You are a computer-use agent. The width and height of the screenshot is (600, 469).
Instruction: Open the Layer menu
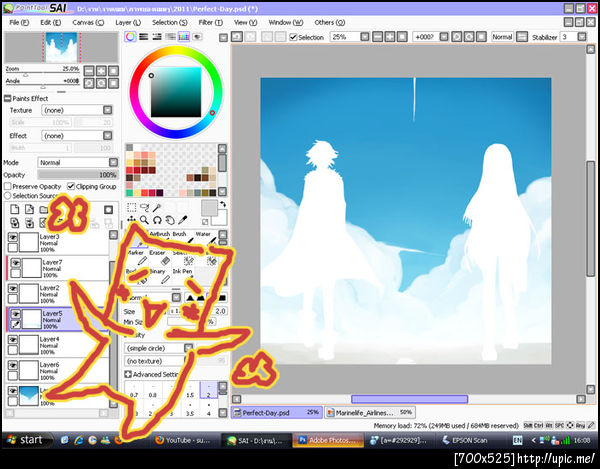coord(128,23)
